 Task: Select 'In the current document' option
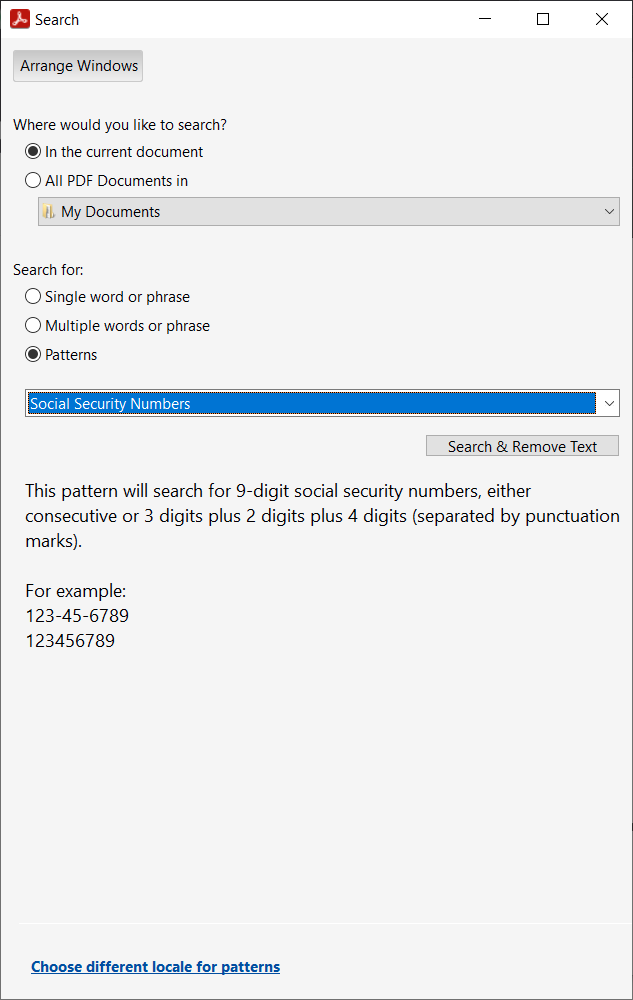pos(34,152)
